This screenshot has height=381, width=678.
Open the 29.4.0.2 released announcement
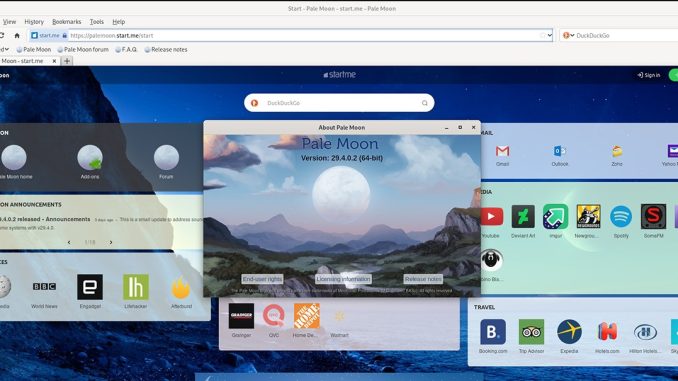coord(46,219)
